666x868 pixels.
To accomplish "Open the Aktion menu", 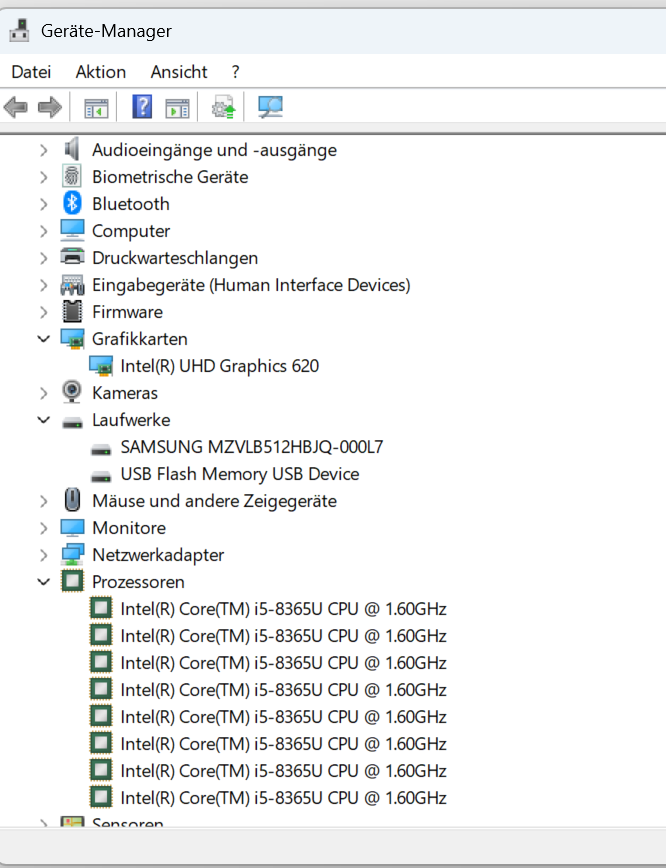I will click(x=101, y=72).
